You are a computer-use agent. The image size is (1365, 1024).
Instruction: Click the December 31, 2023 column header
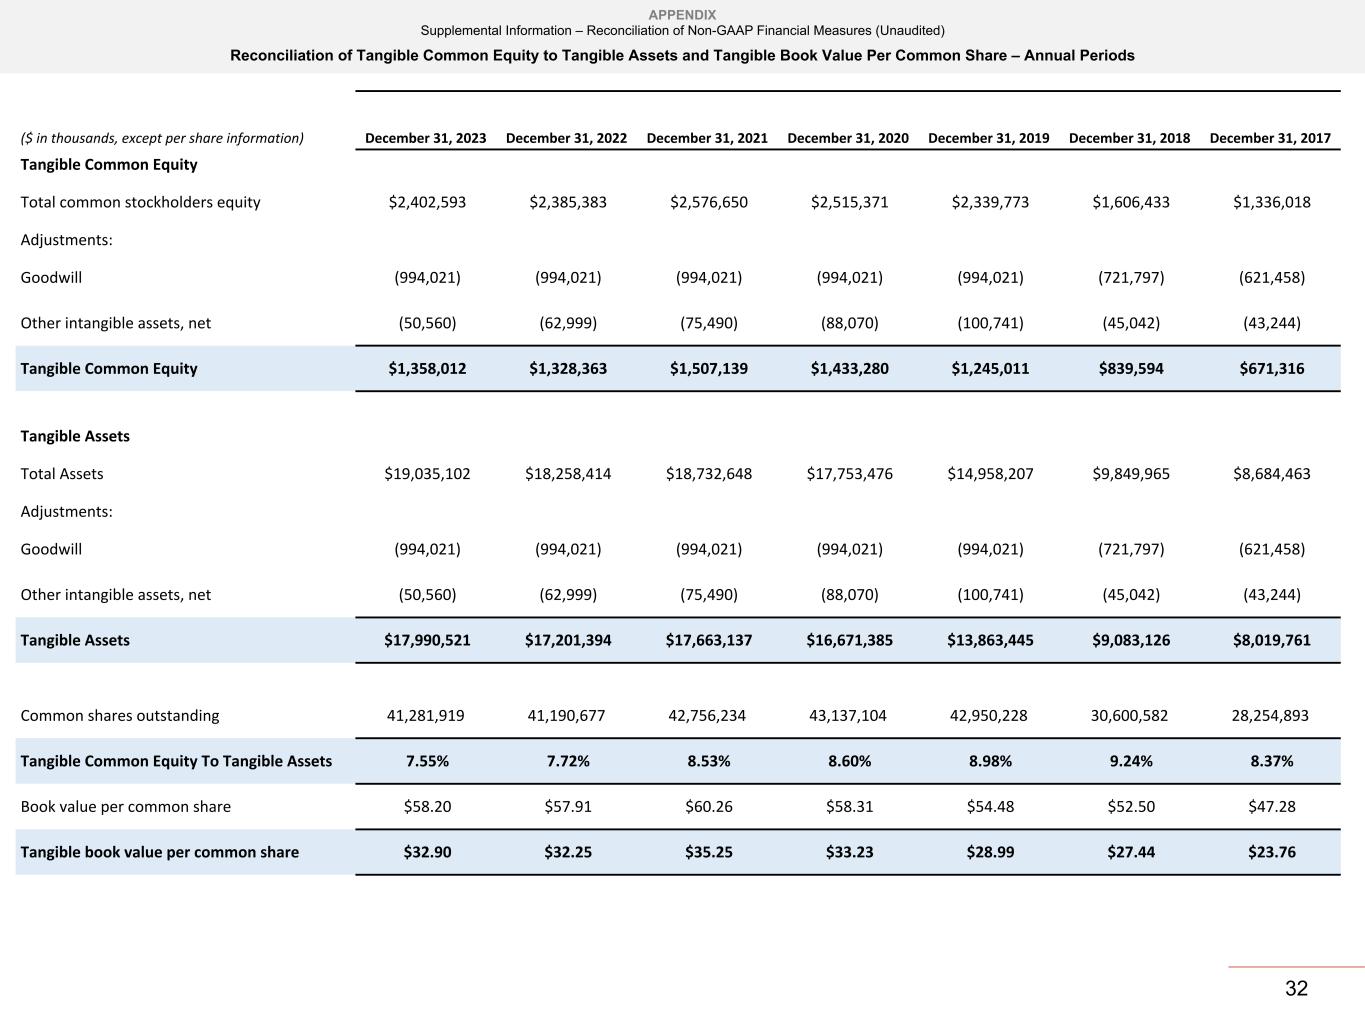pos(425,138)
